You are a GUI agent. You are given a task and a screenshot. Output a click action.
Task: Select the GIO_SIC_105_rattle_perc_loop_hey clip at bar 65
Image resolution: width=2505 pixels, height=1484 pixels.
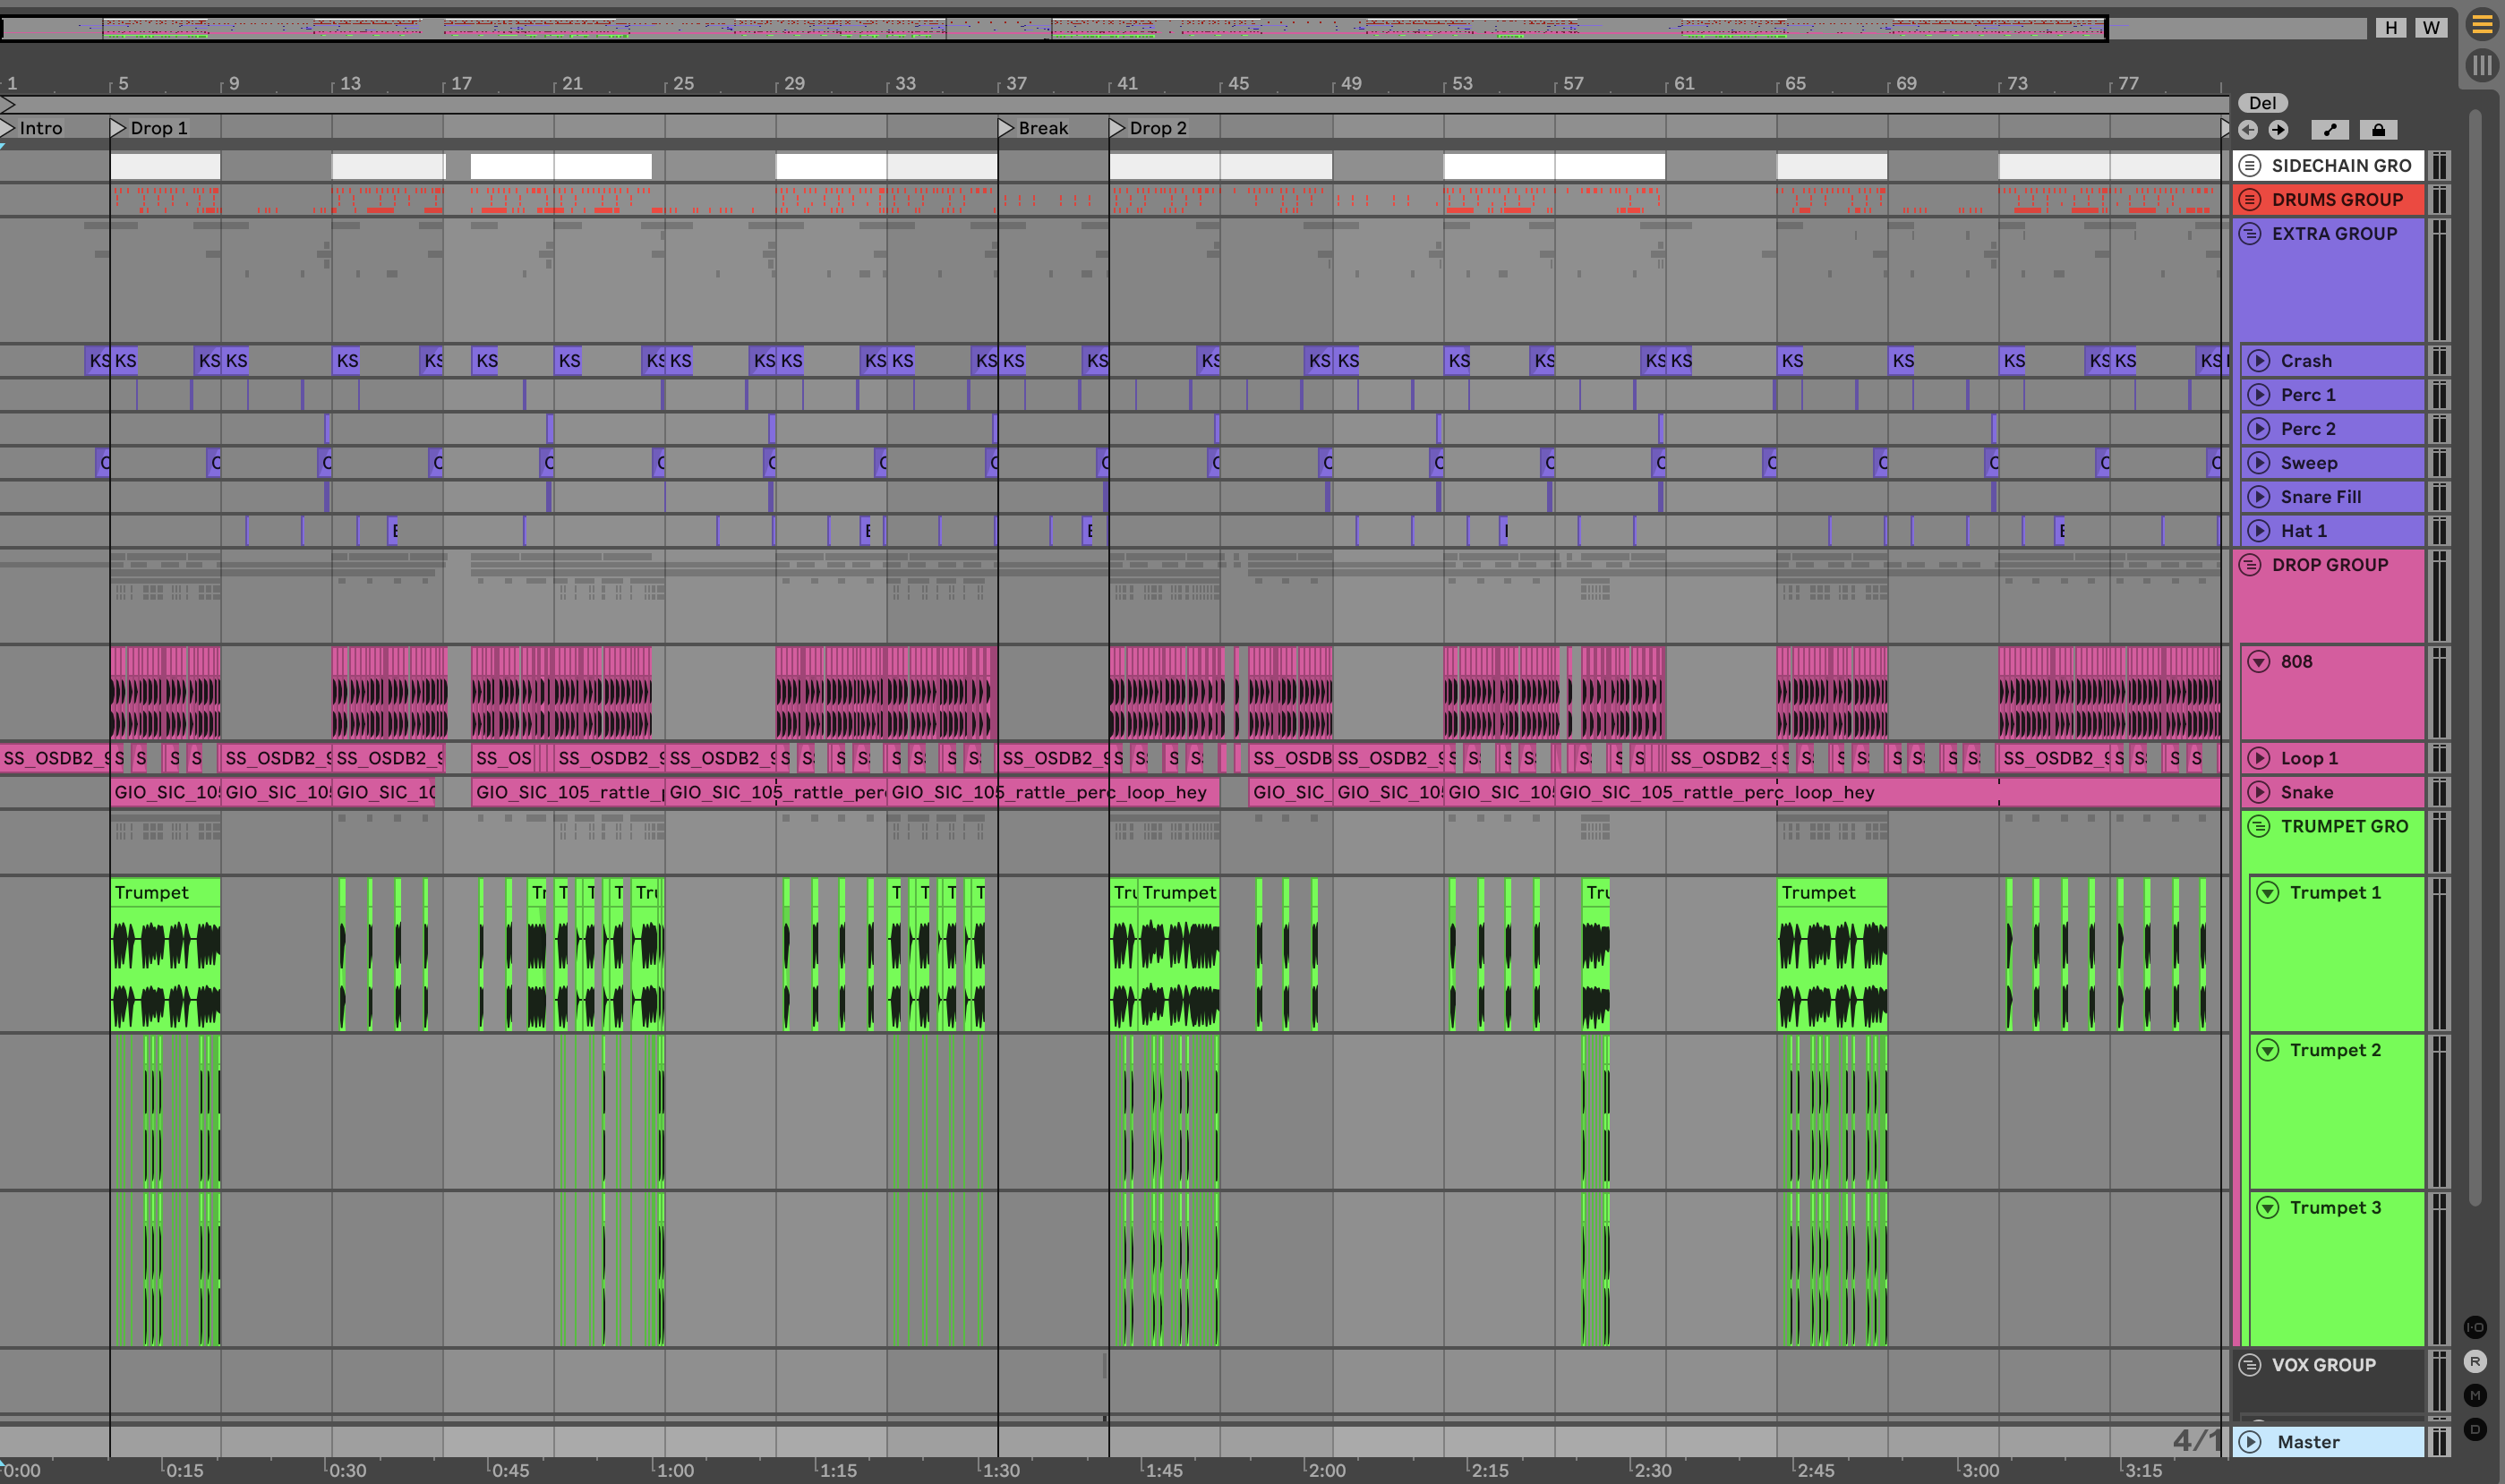(x=1887, y=792)
